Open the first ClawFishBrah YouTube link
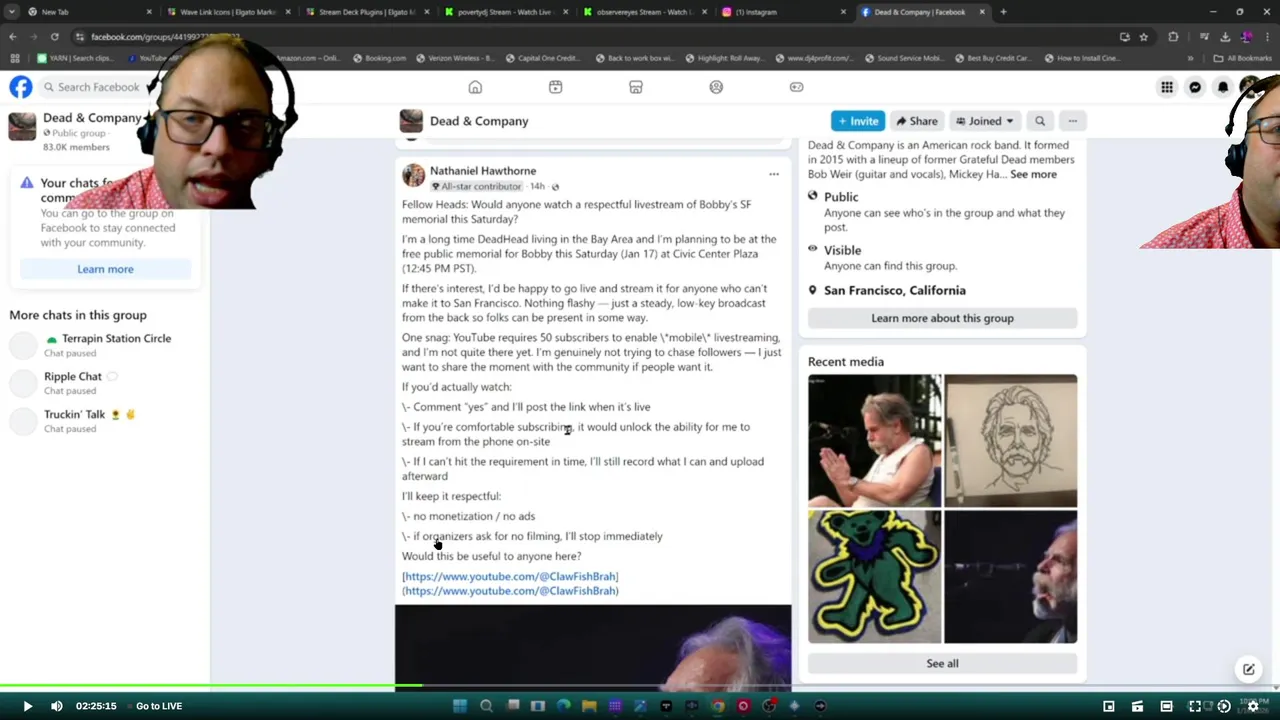This screenshot has width=1280, height=720. (510, 576)
